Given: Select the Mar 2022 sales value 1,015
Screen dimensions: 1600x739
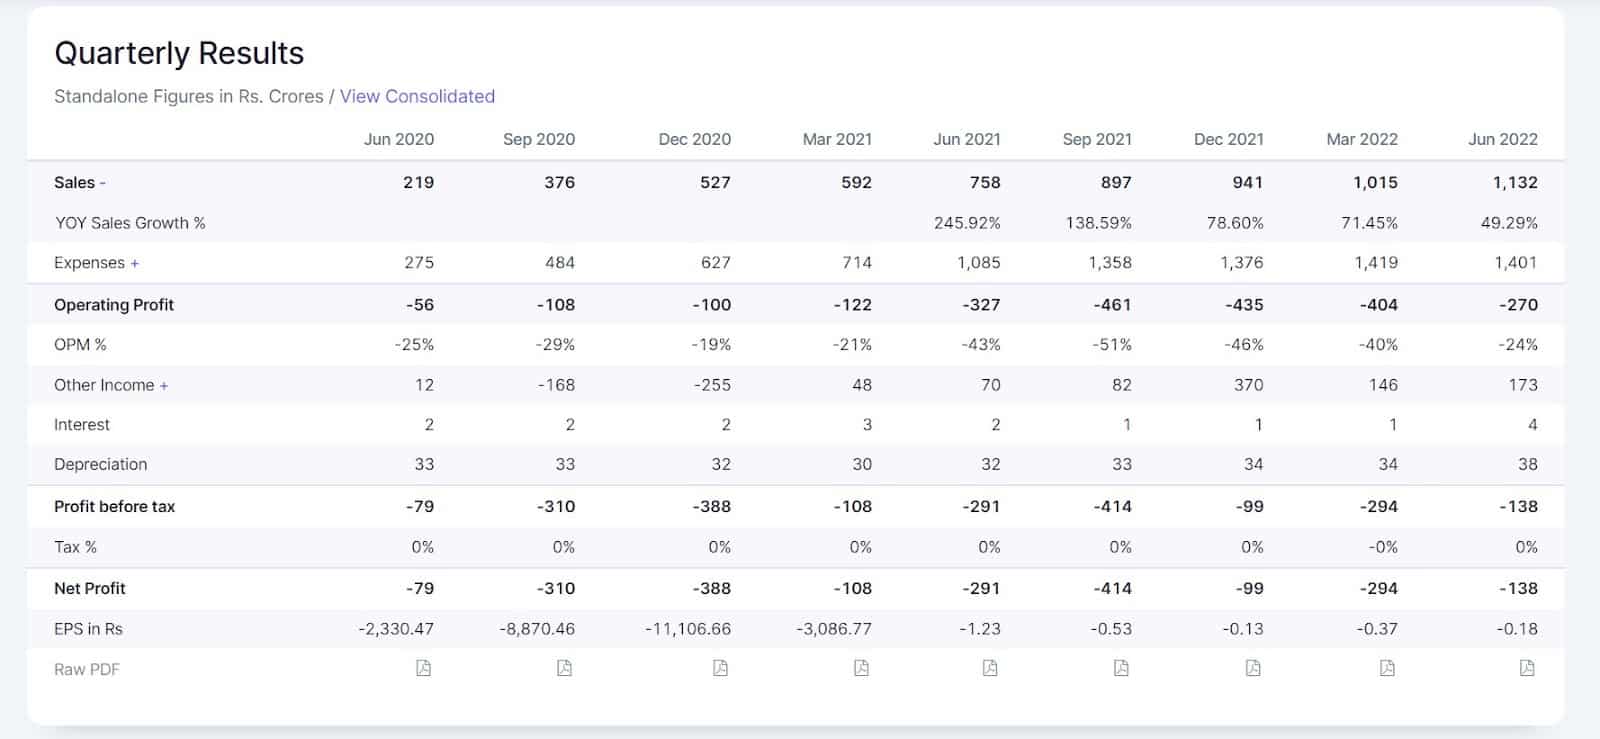Looking at the screenshot, I should (1374, 183).
